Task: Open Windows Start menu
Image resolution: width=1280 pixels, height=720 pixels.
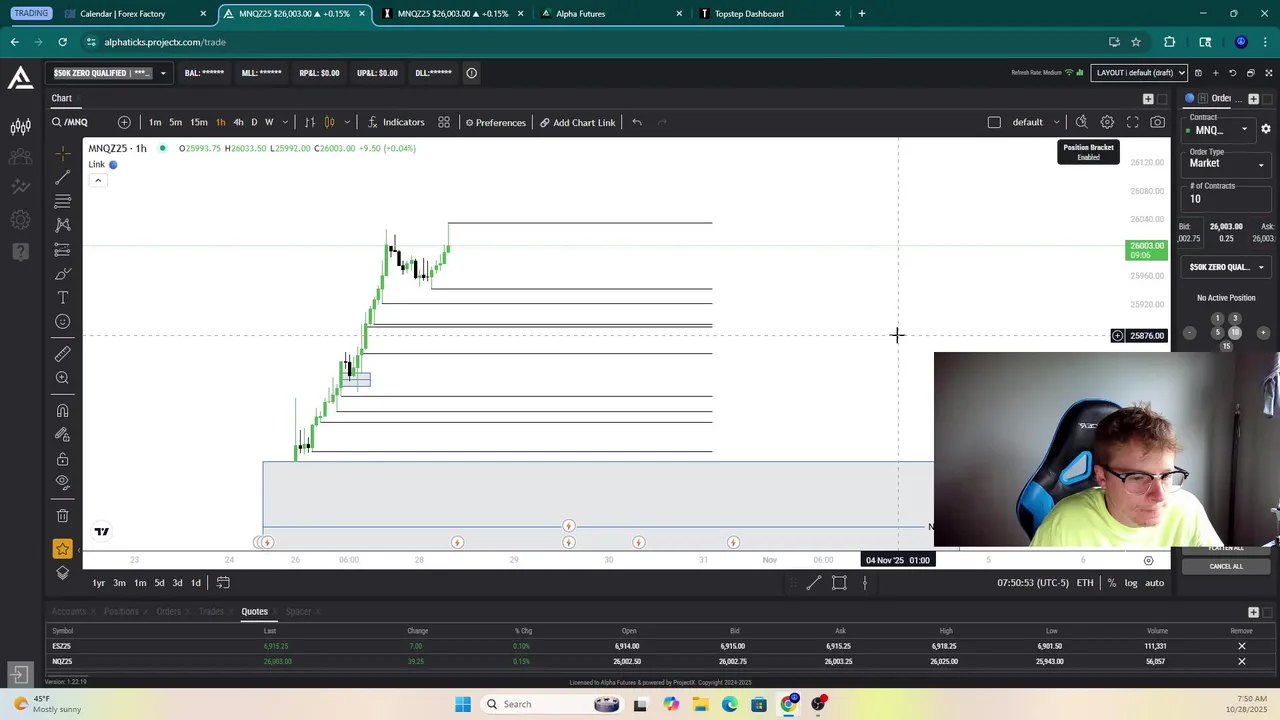Action: 463,704
